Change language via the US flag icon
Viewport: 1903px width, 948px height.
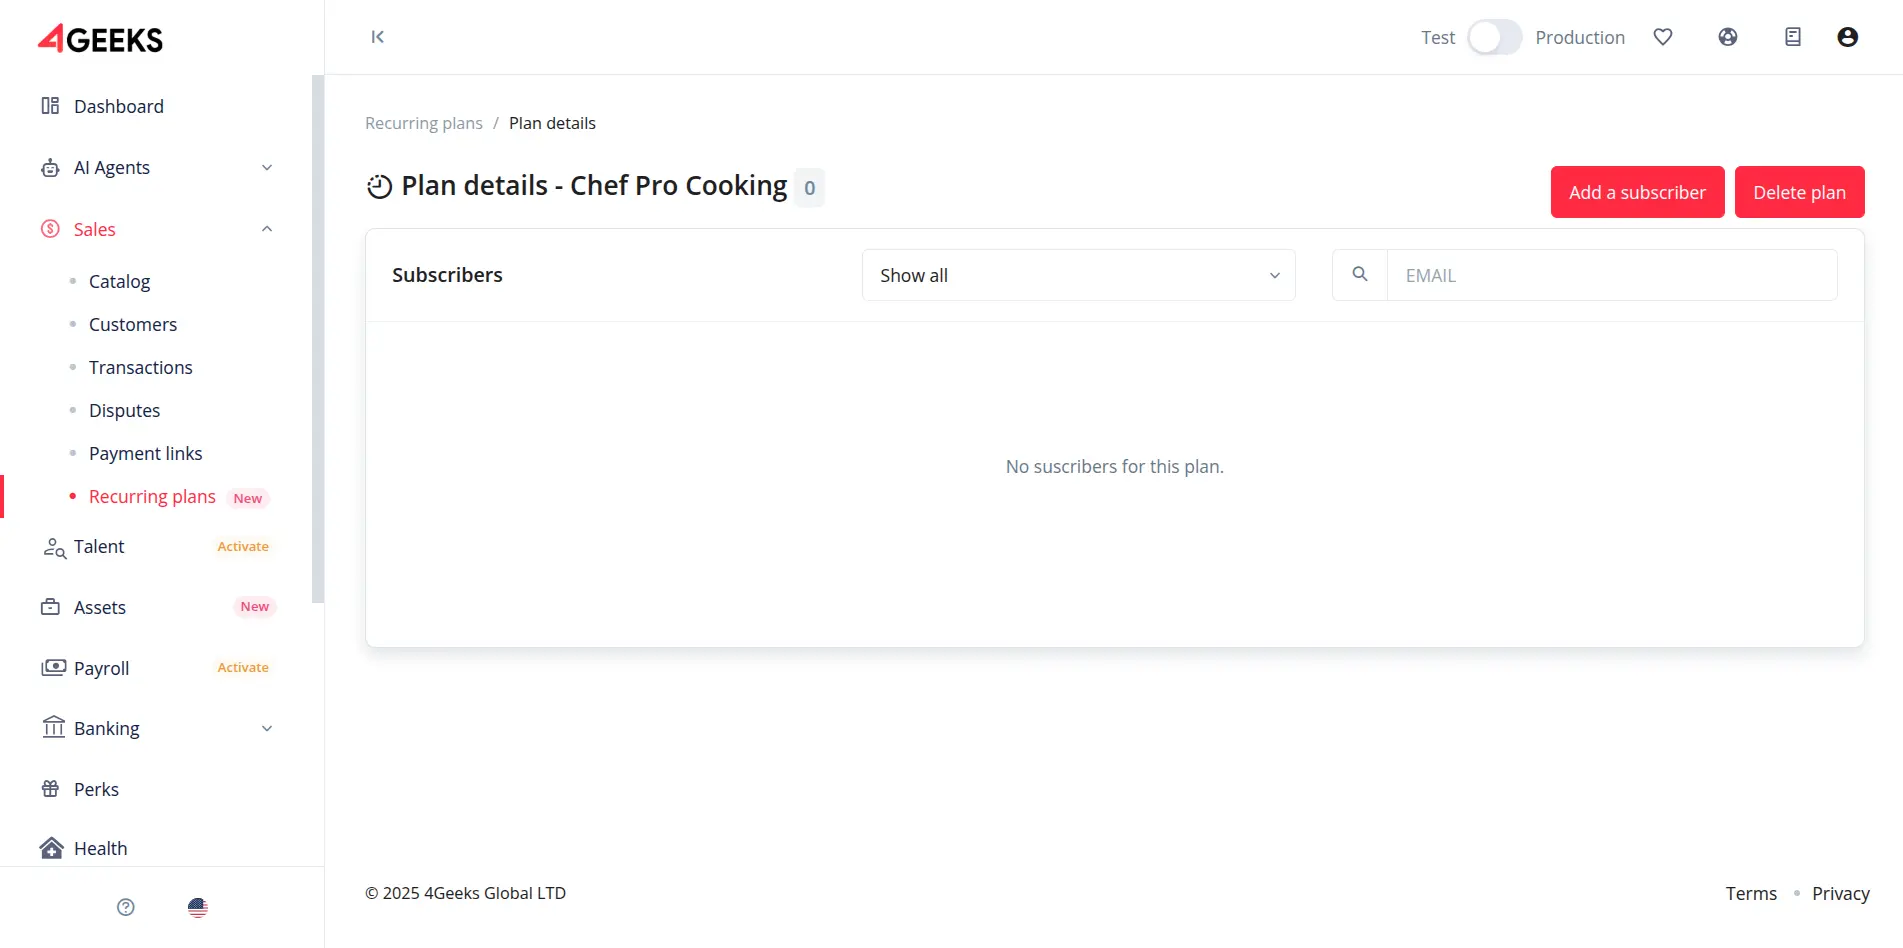pos(198,907)
